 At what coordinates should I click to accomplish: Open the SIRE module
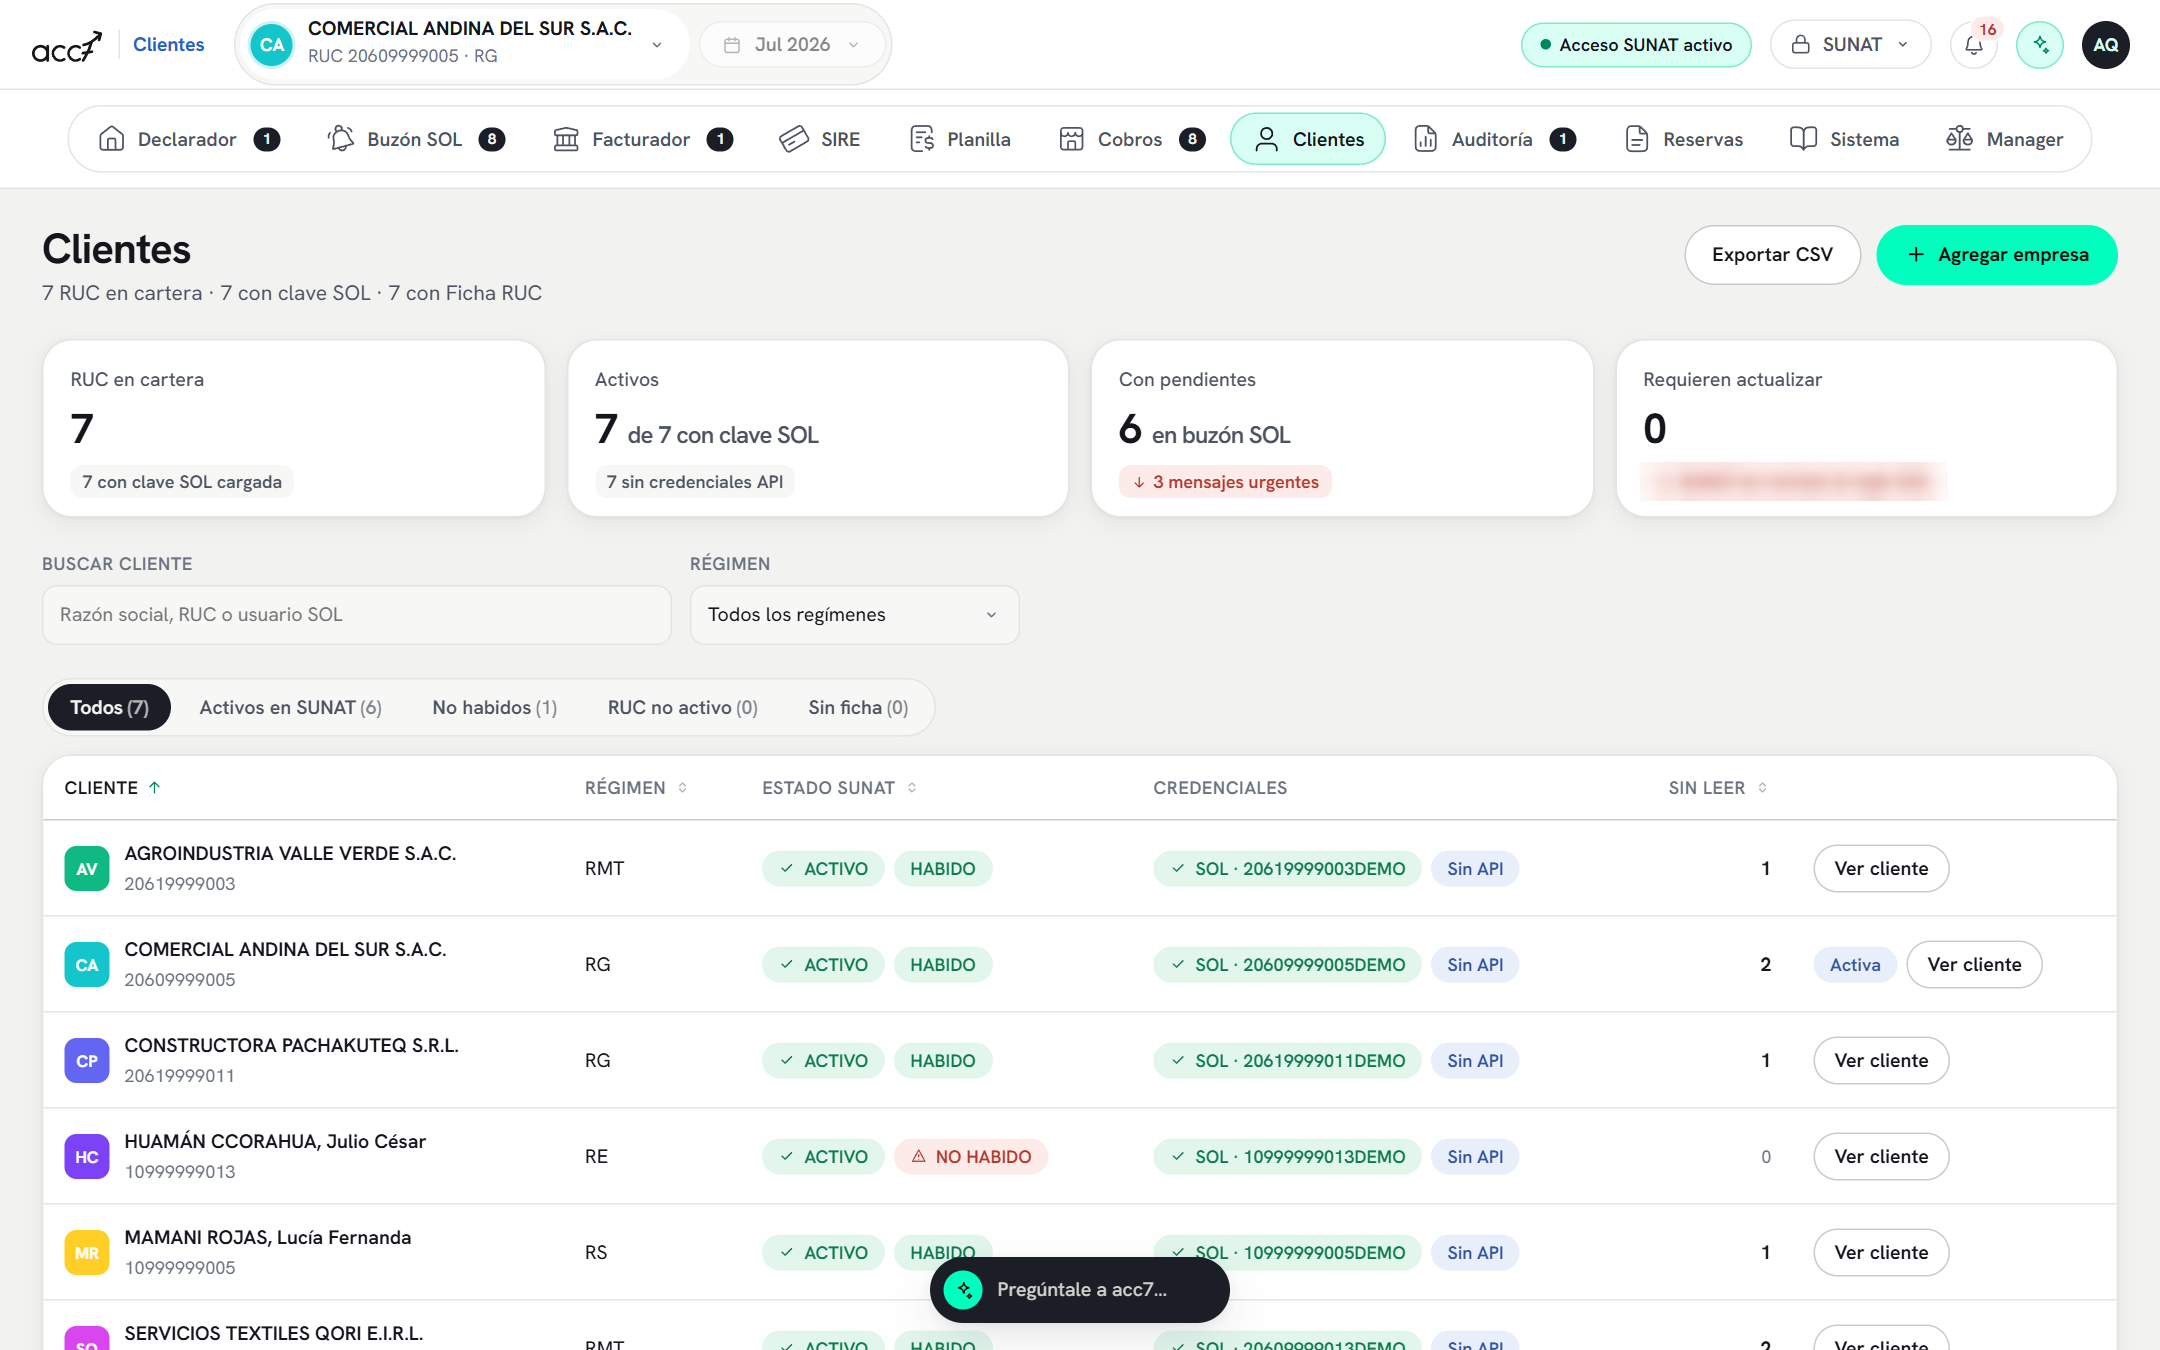coord(819,139)
